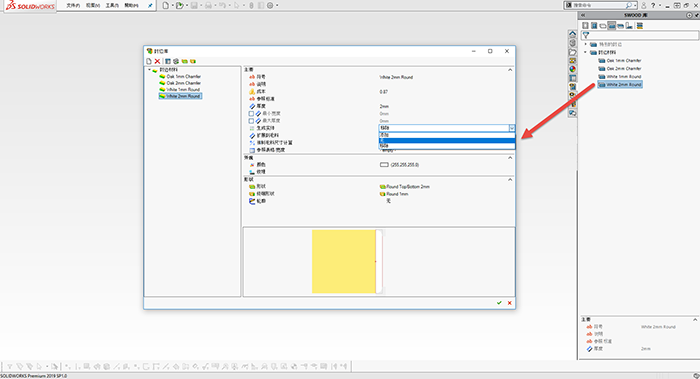Click the user login icon
This screenshot has width=700, height=379.
coord(643,5)
